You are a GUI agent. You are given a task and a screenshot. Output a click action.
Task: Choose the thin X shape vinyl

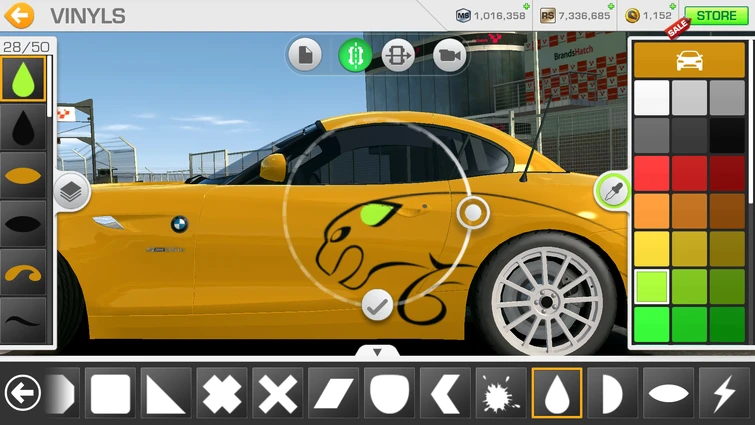(x=278, y=393)
